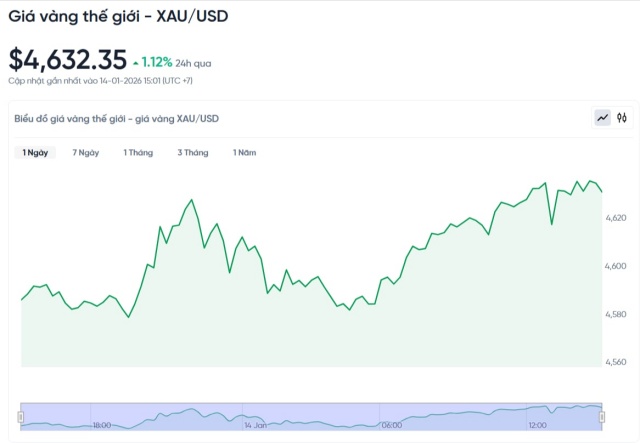The height and width of the screenshot is (443, 640).
Task: Click the left handle of range slider
Action: tap(21, 415)
